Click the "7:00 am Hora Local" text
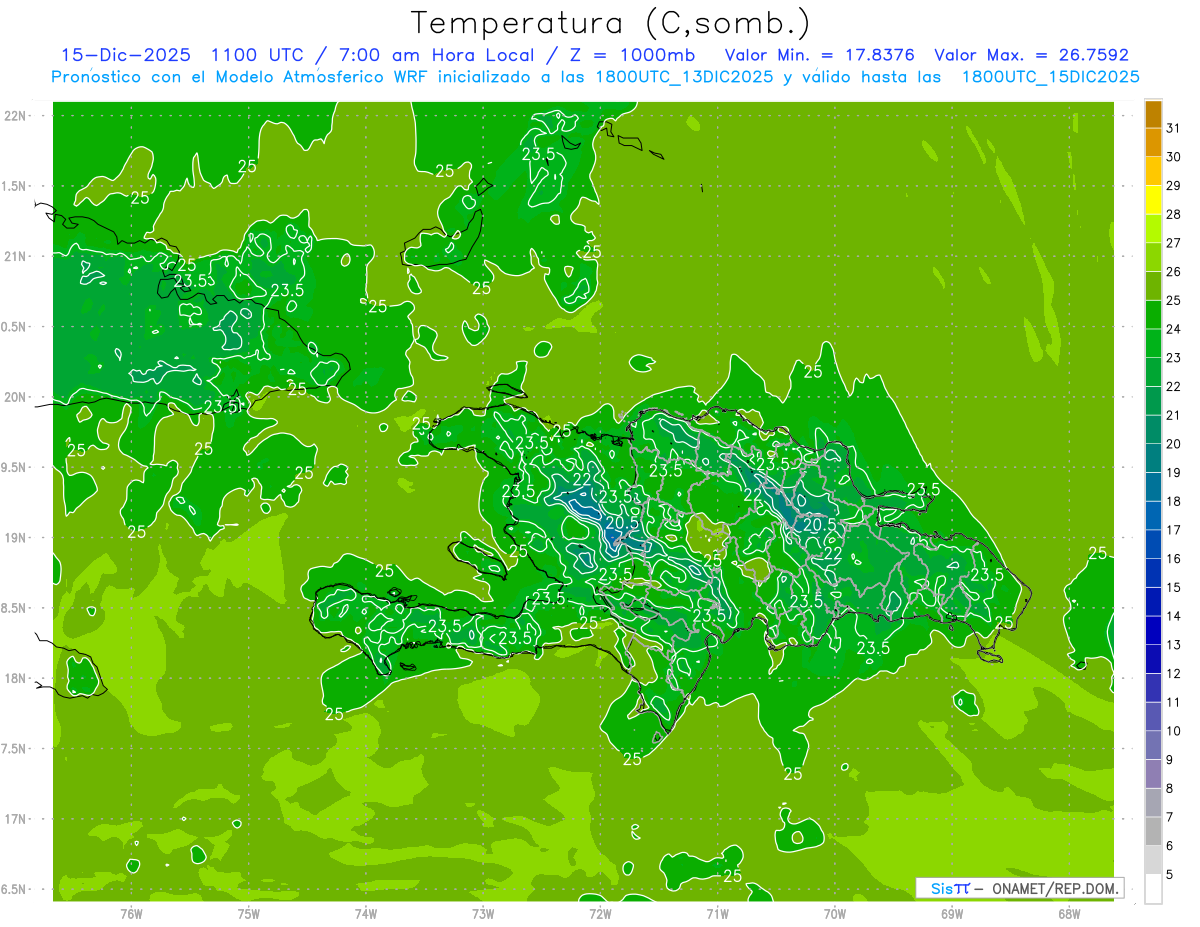1200x927 pixels. click(x=436, y=55)
